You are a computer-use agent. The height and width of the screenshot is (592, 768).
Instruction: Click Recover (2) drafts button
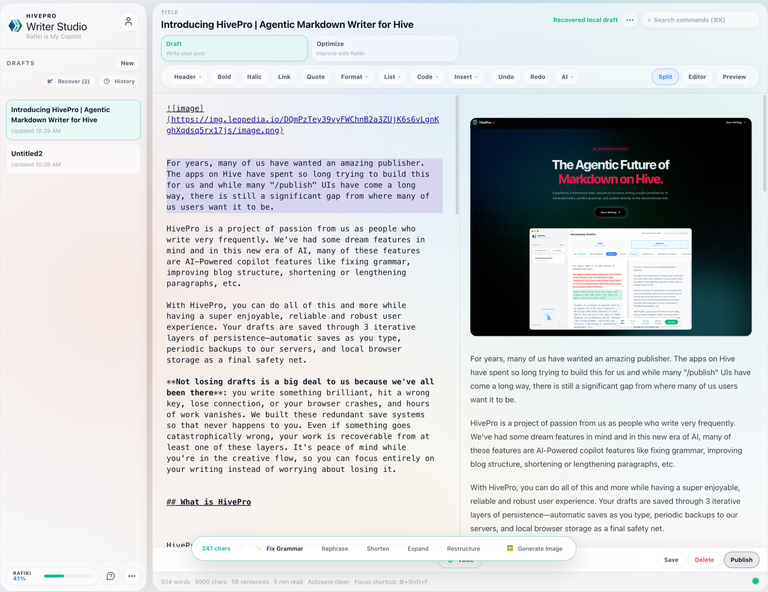point(69,81)
